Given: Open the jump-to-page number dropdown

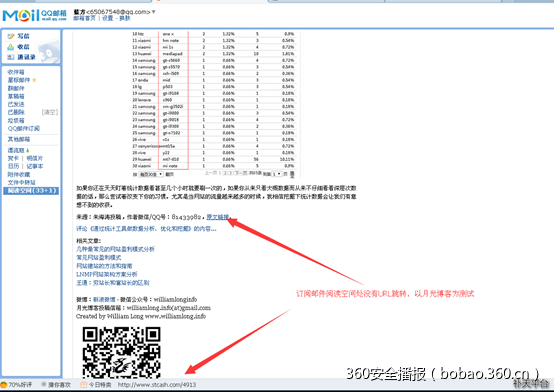Looking at the screenshot, I should (277, 174).
